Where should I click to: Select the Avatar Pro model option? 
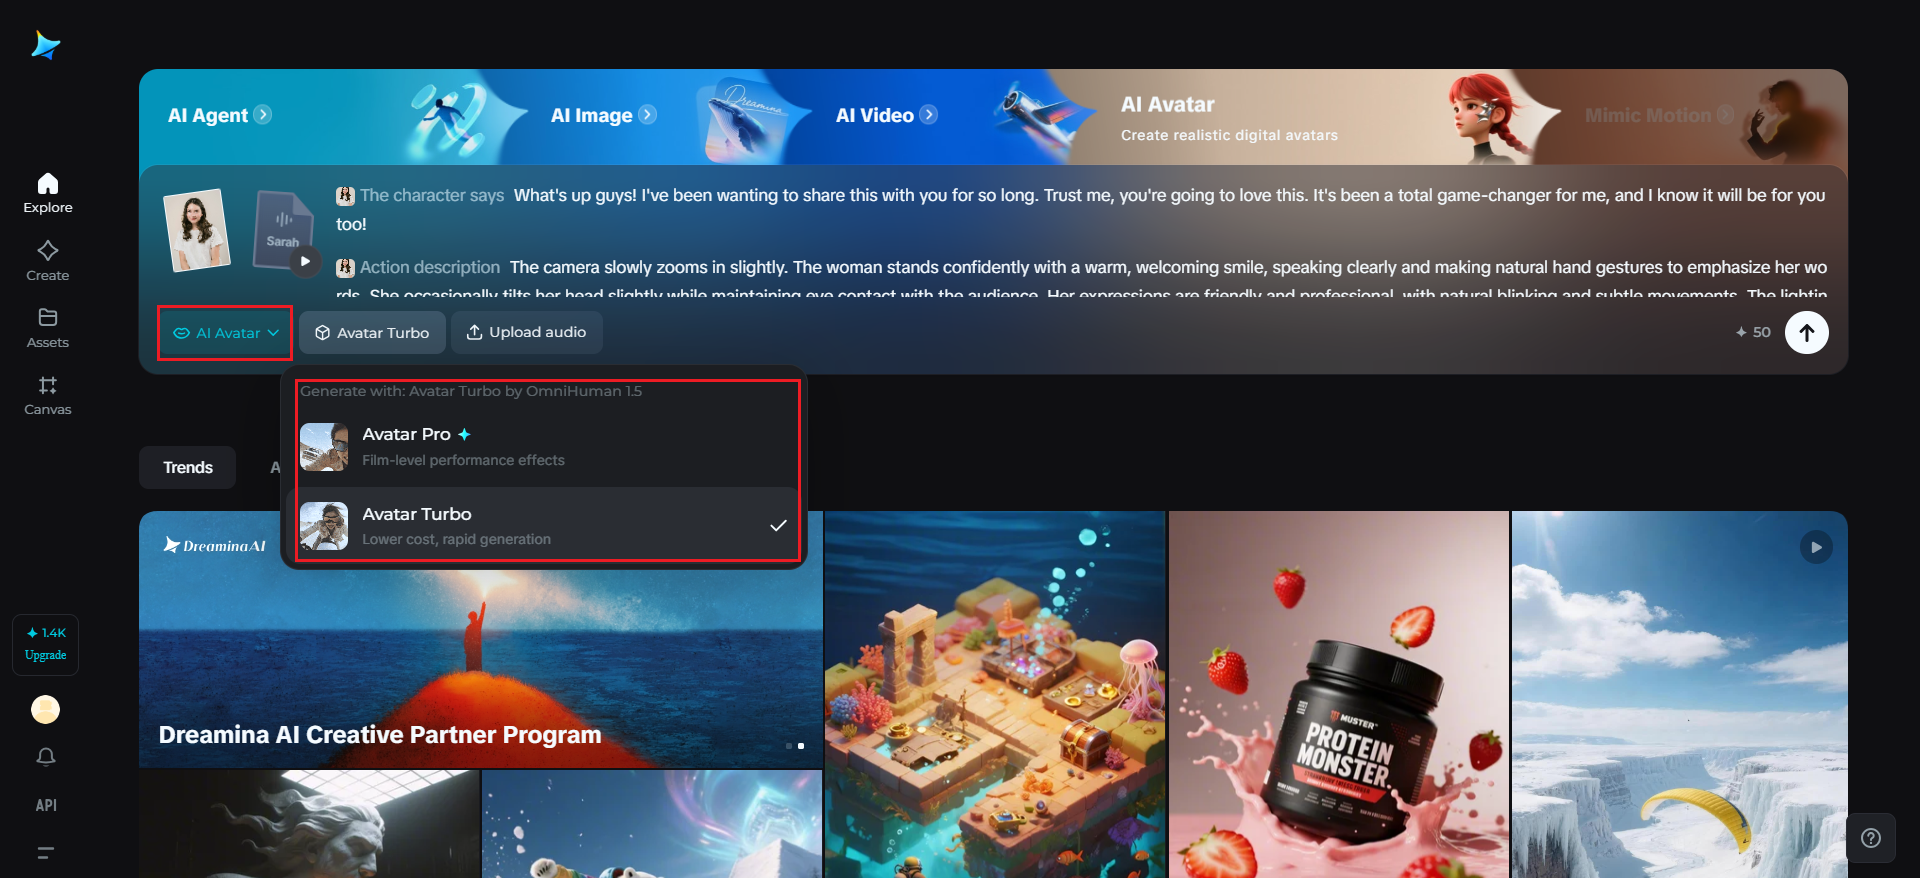[x=545, y=446]
